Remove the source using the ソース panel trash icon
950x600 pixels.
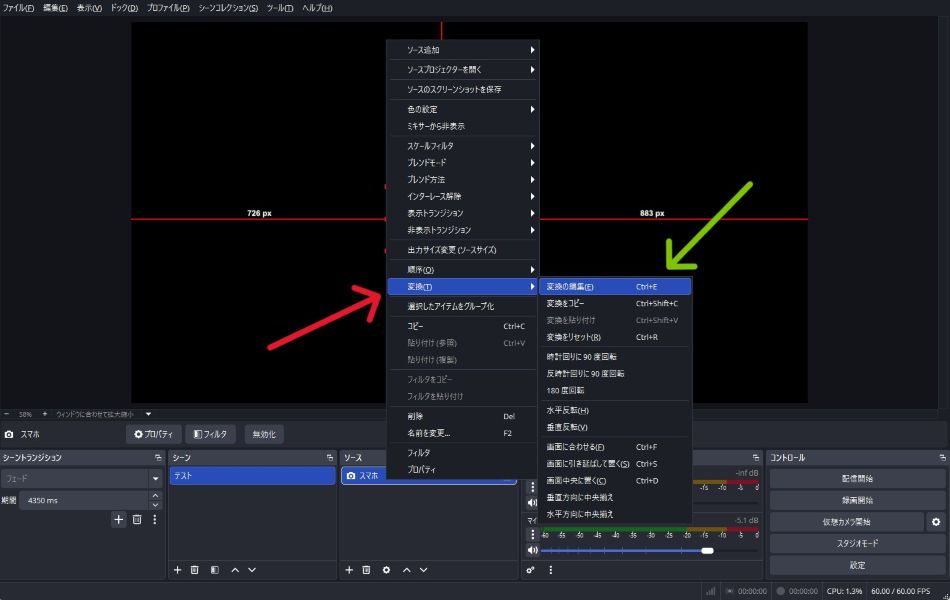pos(367,570)
